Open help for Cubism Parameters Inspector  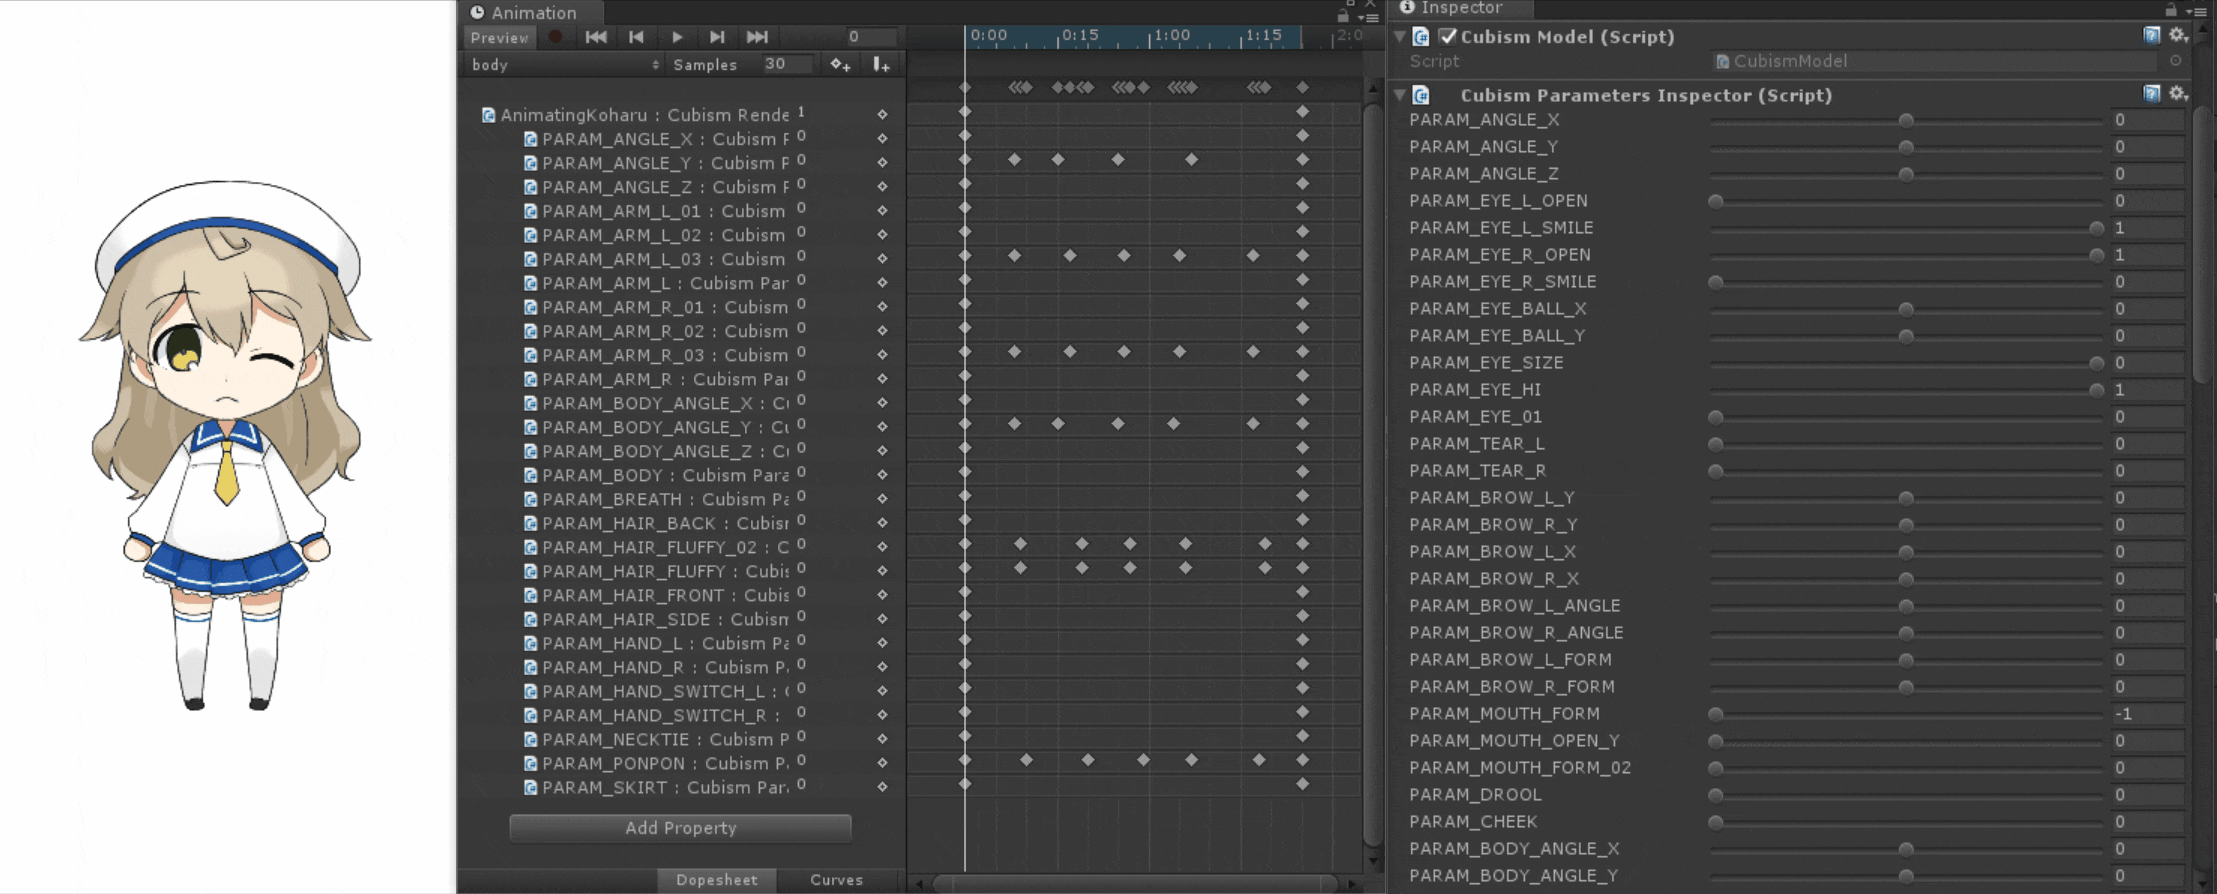(x=2152, y=93)
